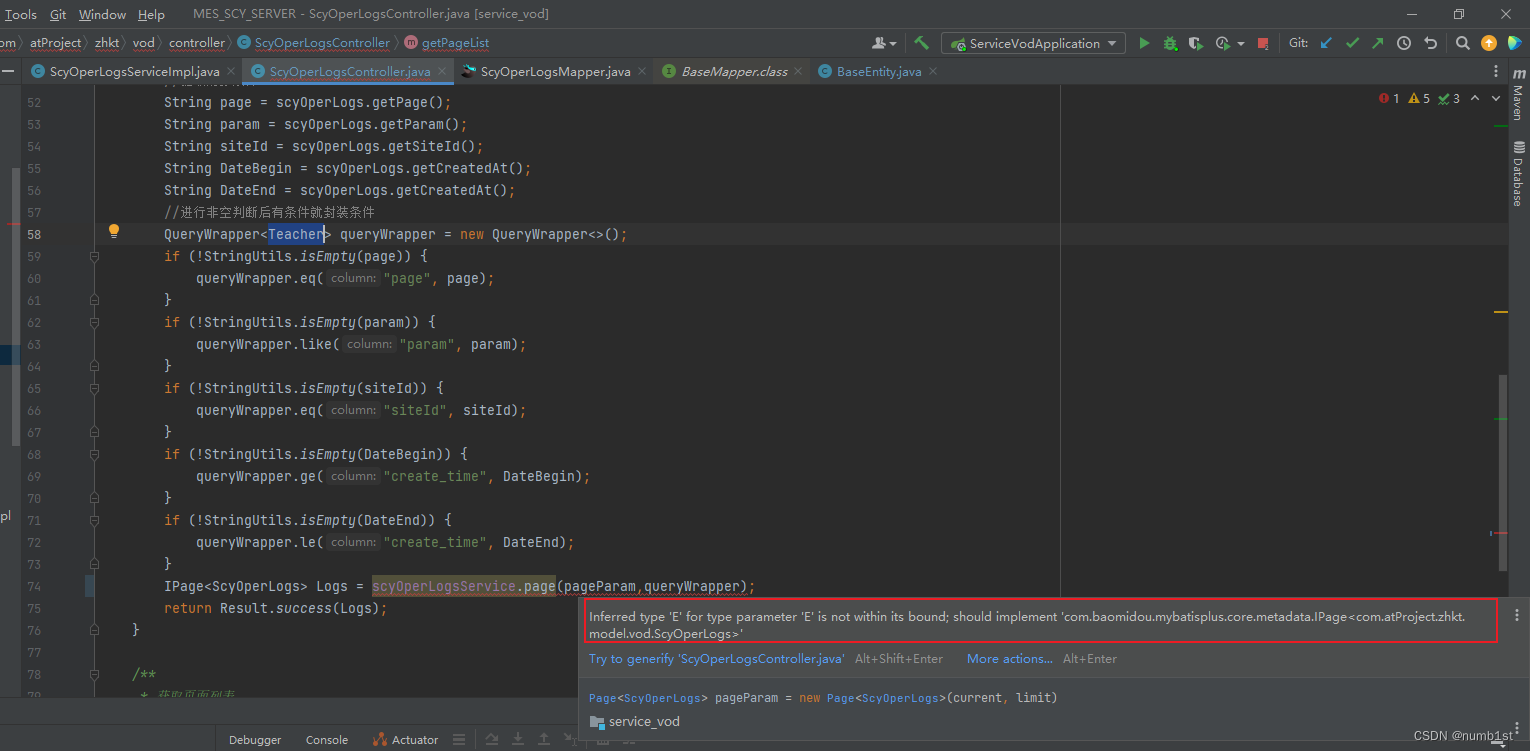Click the vod breadcrumb item

tap(144, 43)
